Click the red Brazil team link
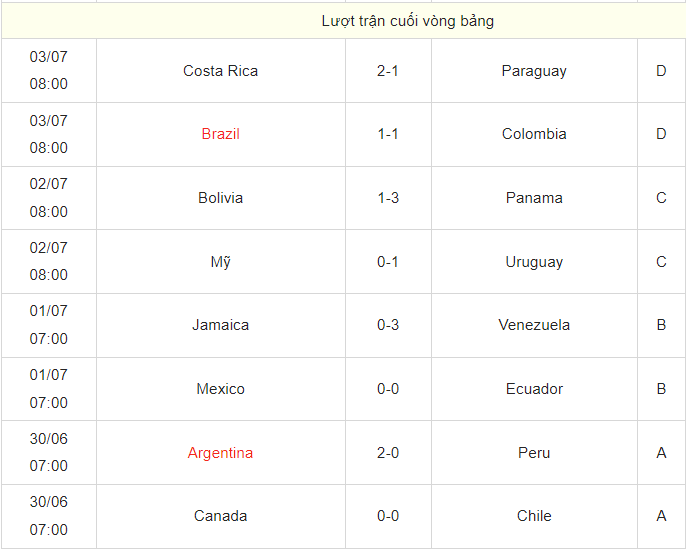Viewport: 686px width, 549px height. pos(220,134)
